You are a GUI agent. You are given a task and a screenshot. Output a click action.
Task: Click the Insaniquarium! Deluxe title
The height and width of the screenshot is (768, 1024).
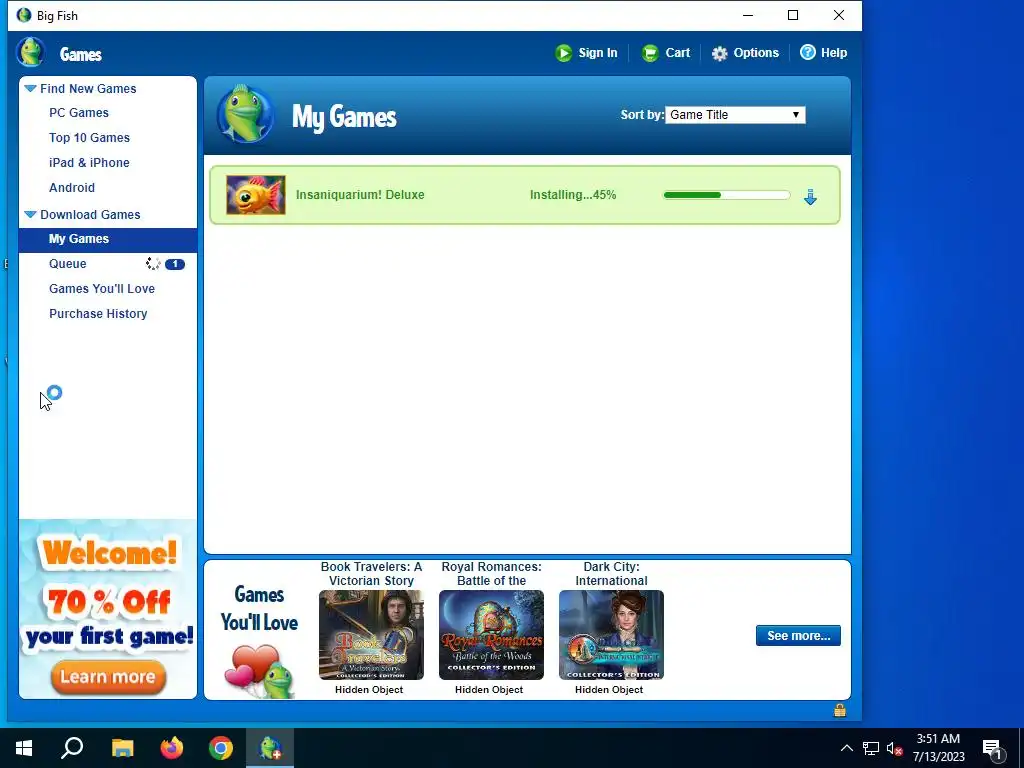click(x=360, y=195)
